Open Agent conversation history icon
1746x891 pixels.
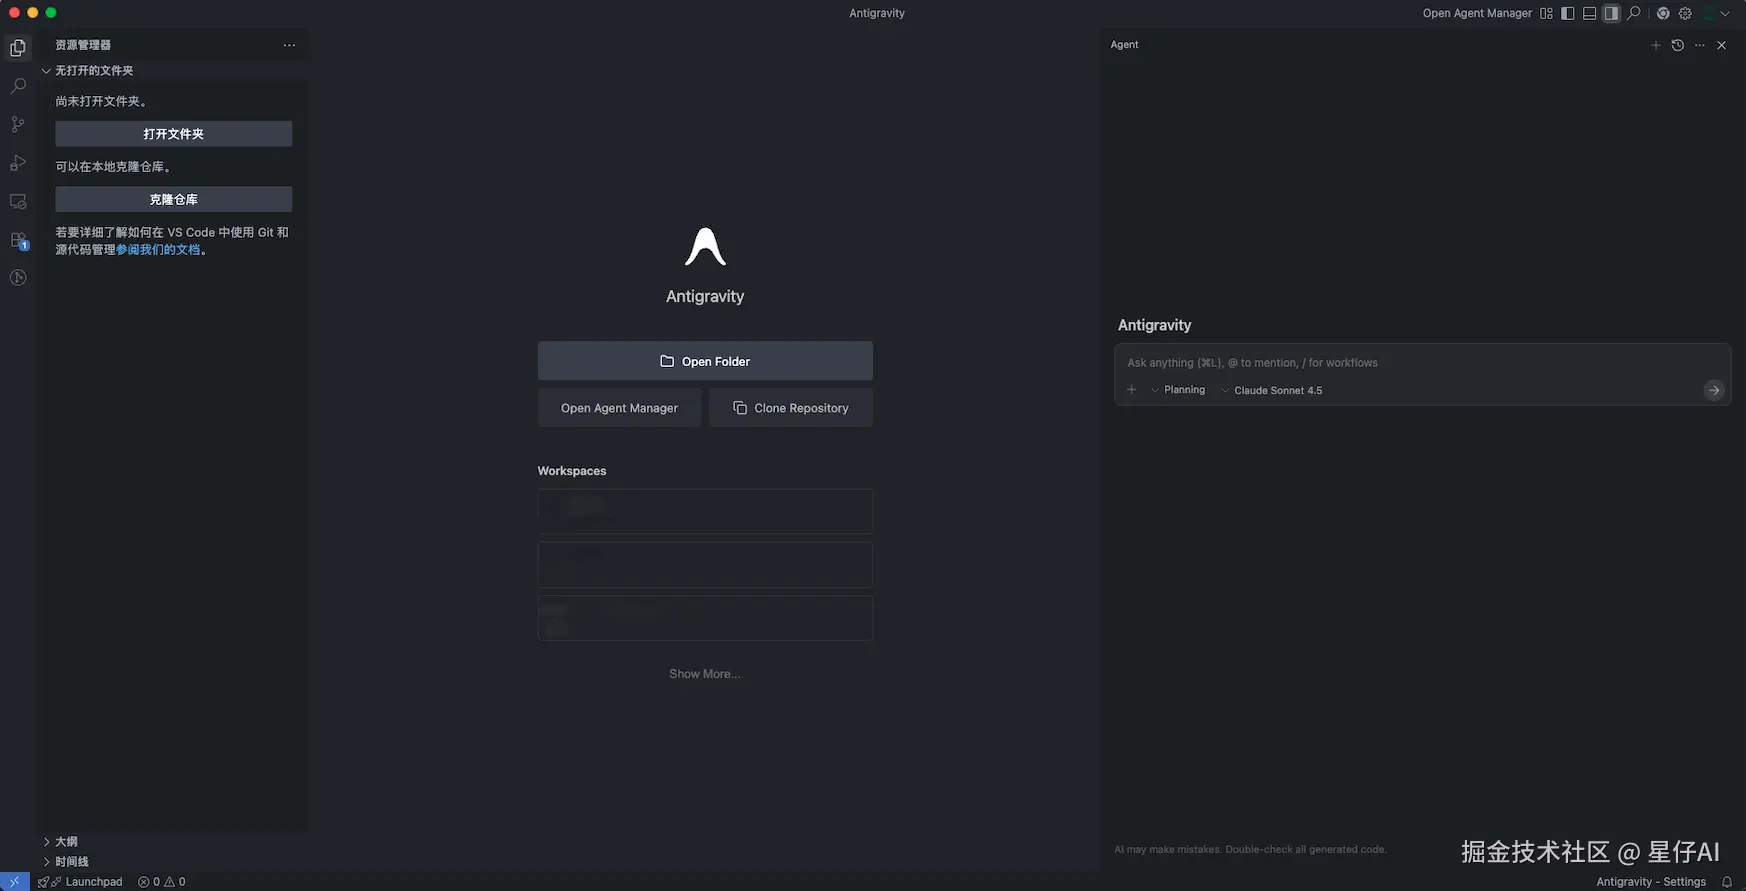tap(1678, 45)
